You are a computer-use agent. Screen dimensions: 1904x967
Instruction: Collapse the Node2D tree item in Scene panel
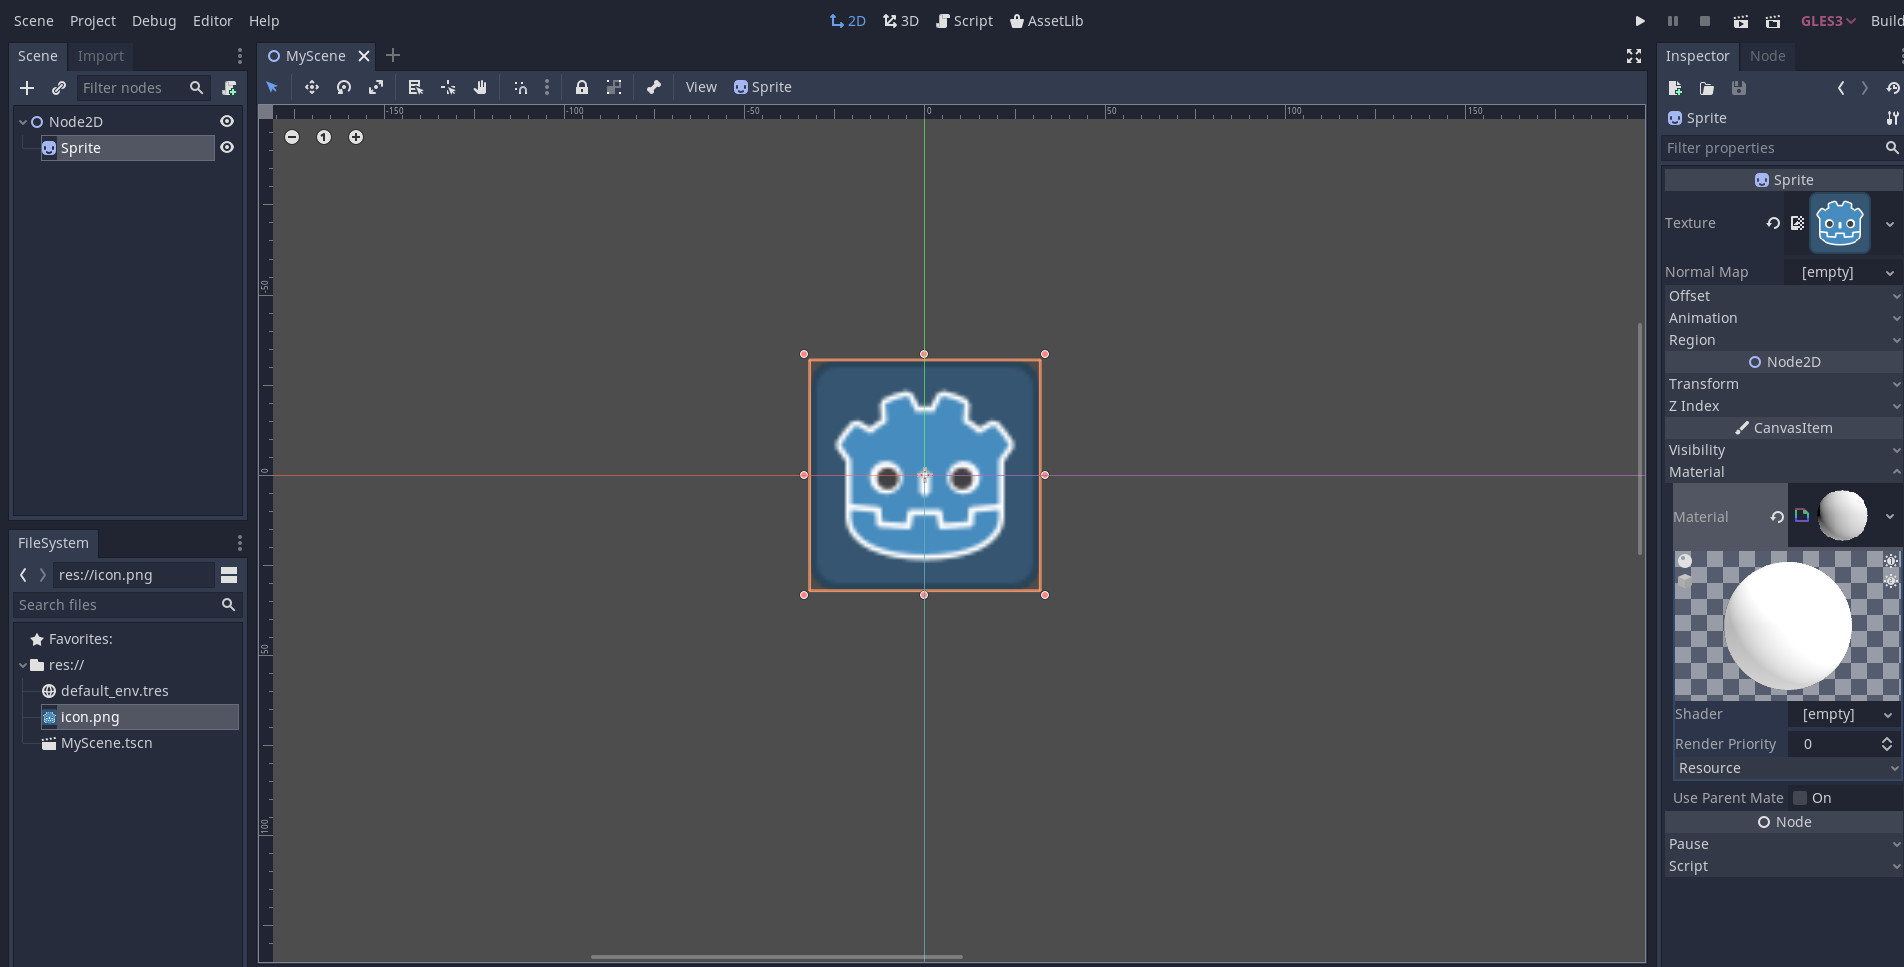pos(23,121)
